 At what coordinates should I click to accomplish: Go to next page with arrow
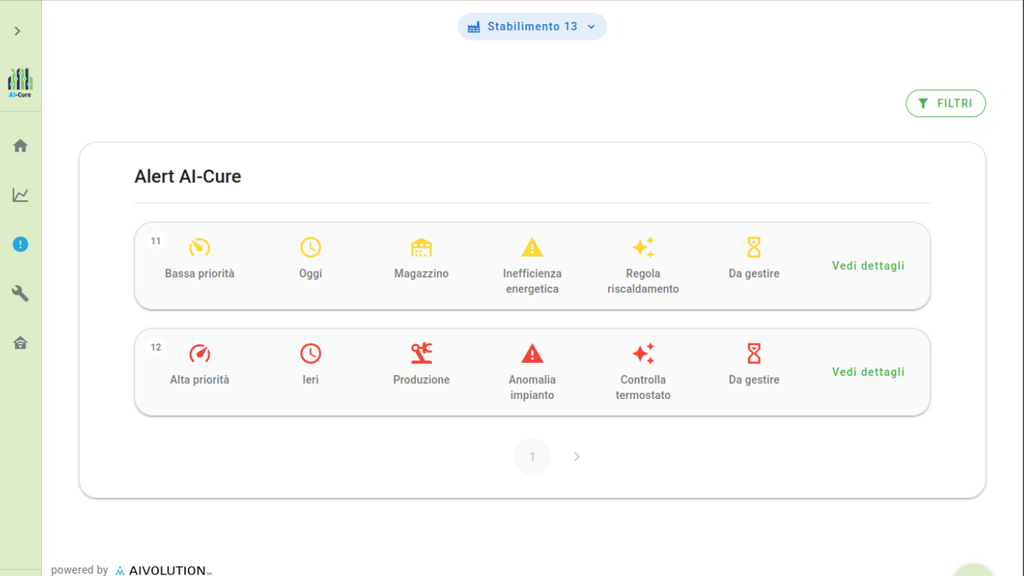(x=576, y=457)
